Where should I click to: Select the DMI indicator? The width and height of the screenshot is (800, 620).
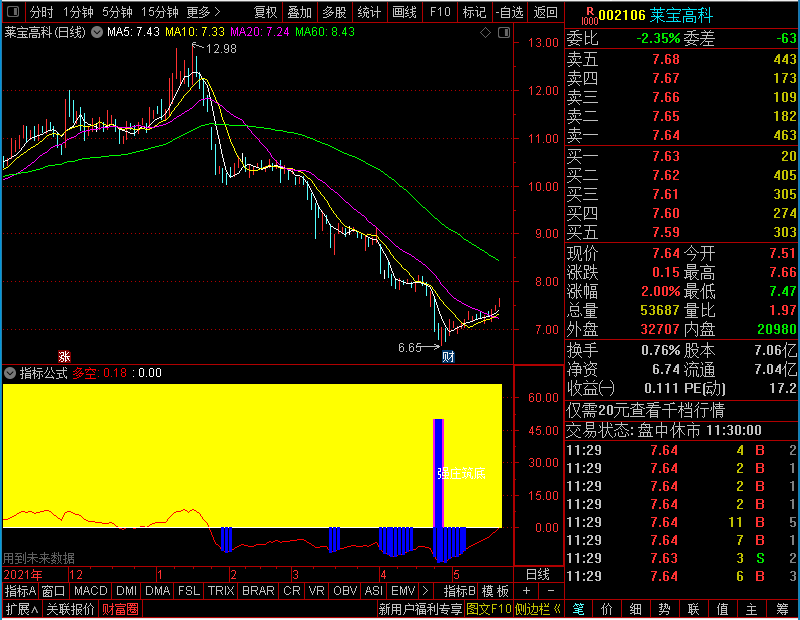tap(126, 591)
